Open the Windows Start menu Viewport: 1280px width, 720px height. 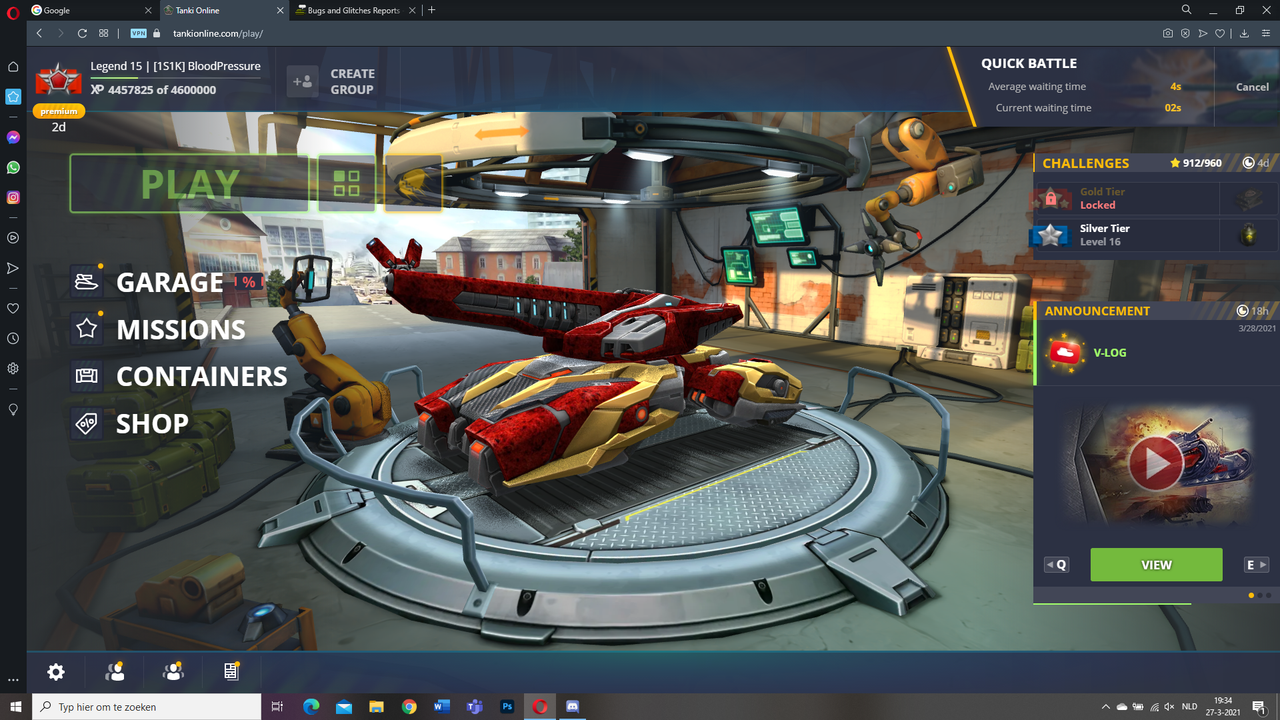pos(15,707)
